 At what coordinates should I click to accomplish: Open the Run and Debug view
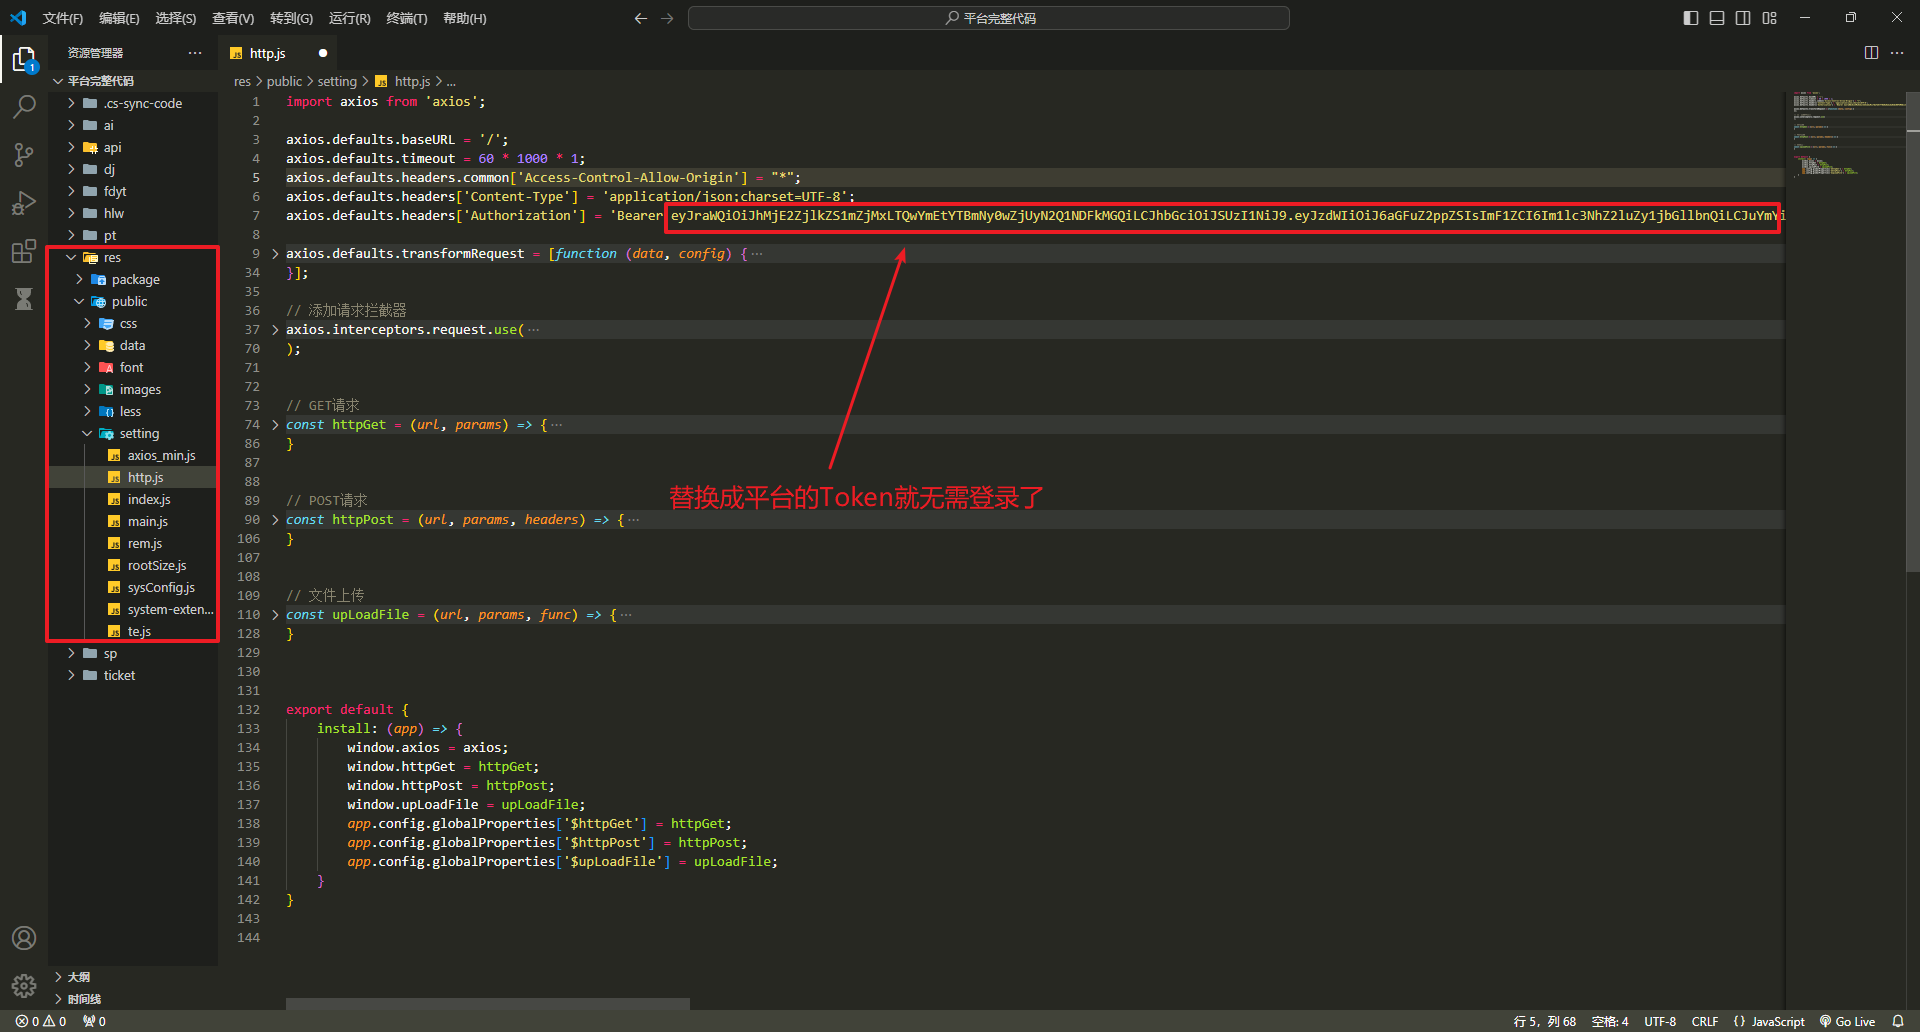click(x=24, y=203)
